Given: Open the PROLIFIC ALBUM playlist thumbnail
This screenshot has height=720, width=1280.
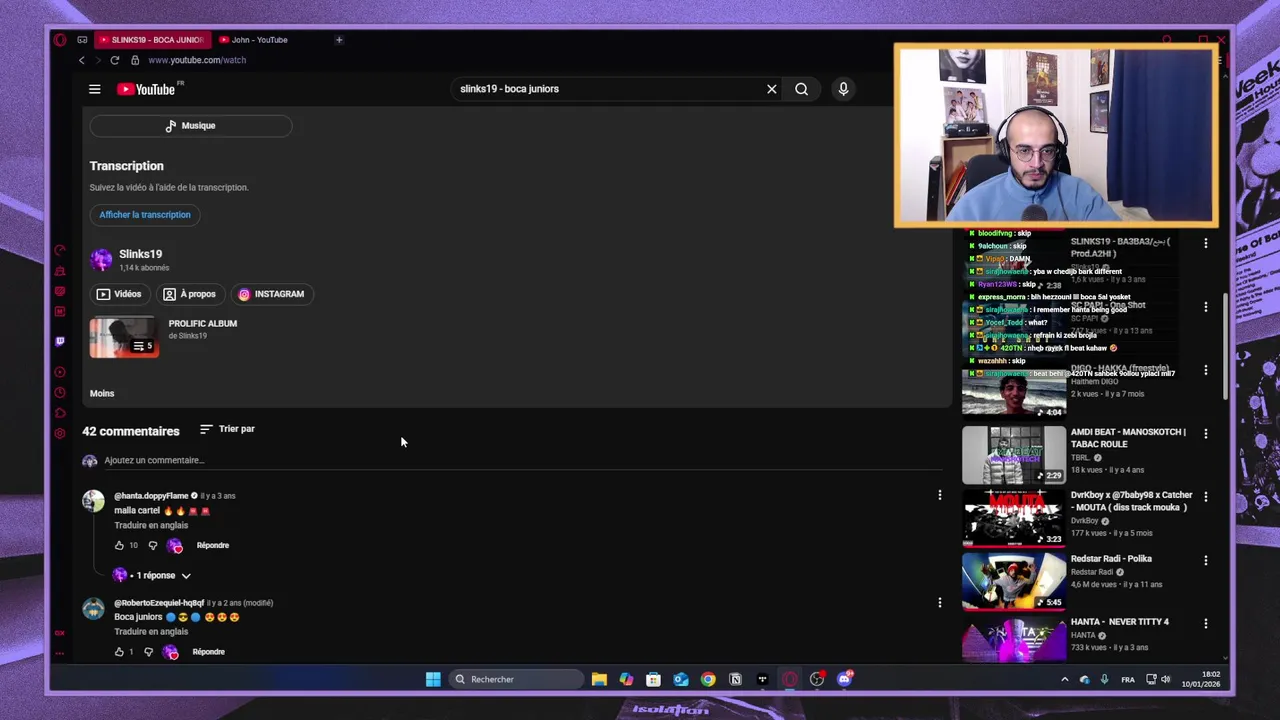Looking at the screenshot, I should 124,338.
